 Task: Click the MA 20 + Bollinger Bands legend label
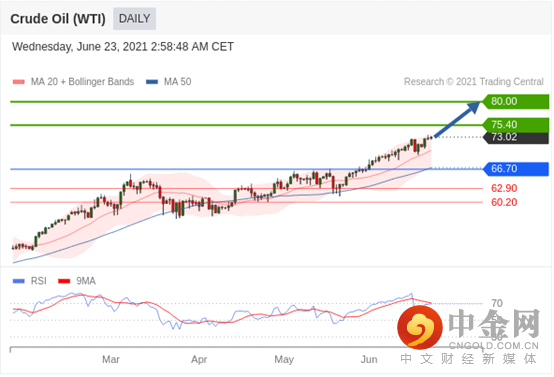[x=82, y=82]
